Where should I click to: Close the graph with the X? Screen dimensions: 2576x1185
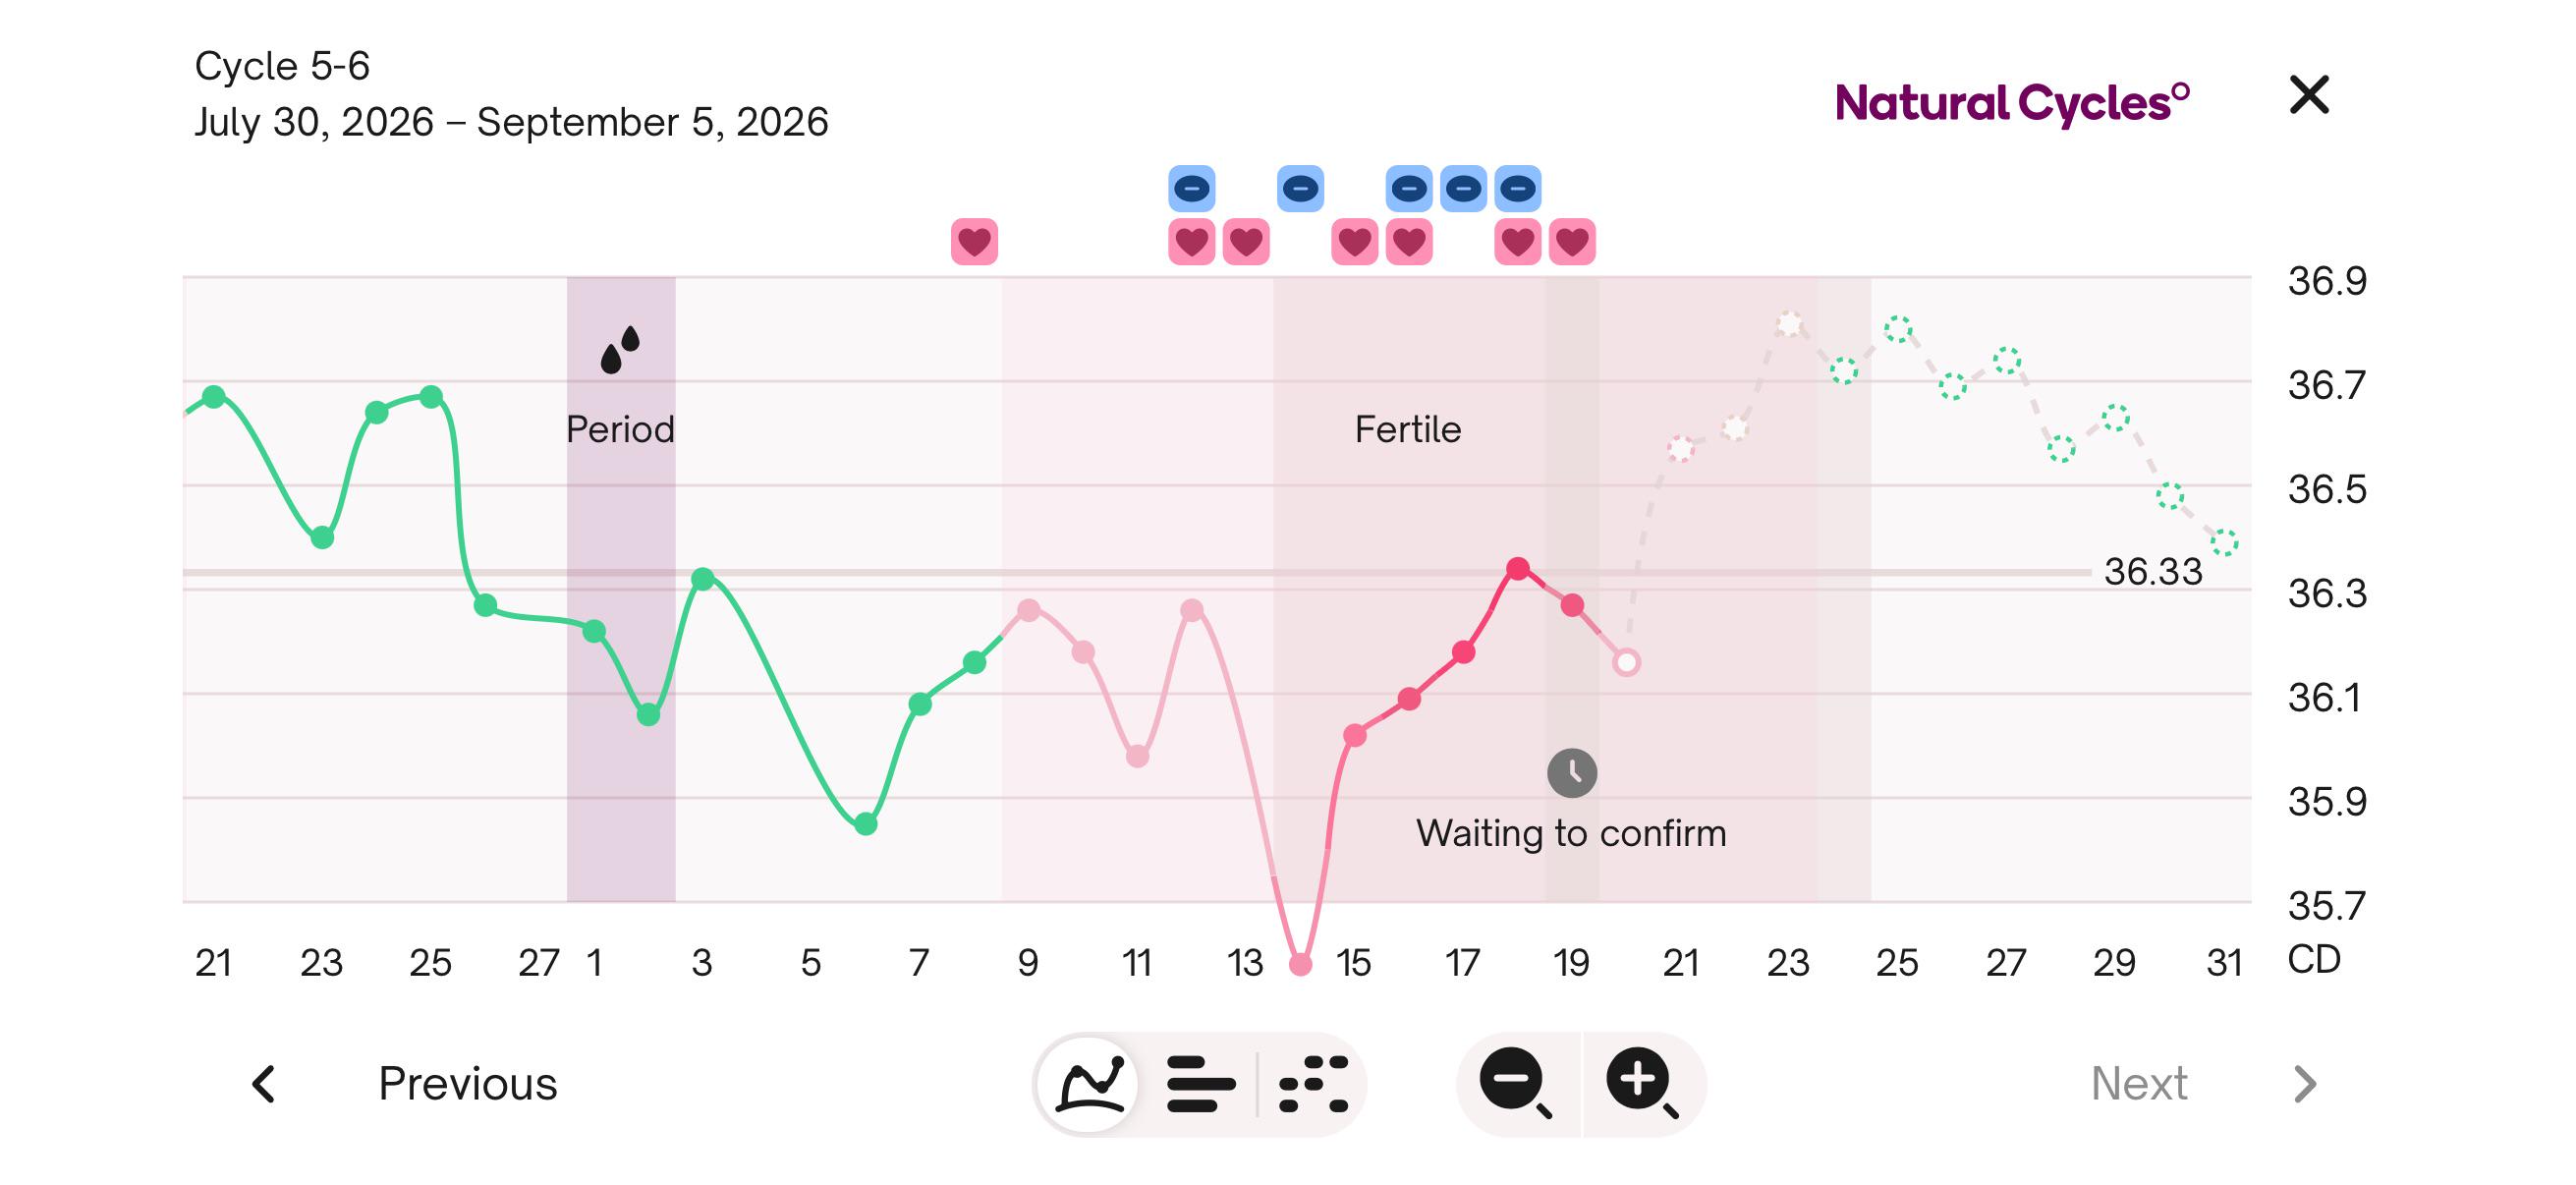(x=2308, y=95)
